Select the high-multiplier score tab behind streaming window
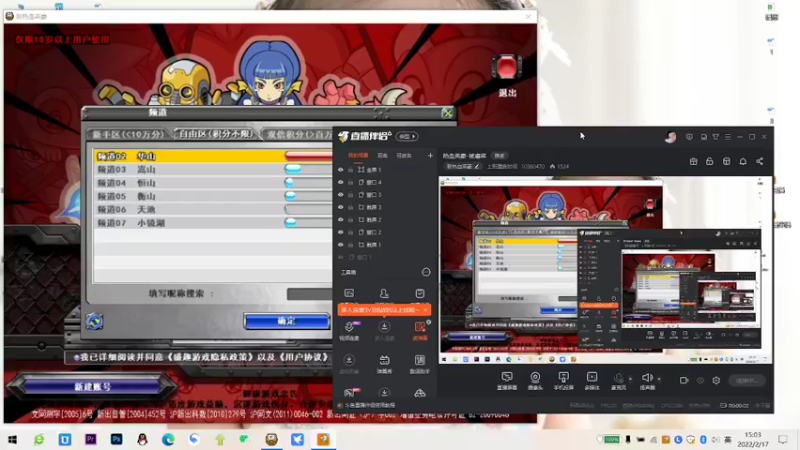Viewport: 800px width, 450px height. tap(298, 135)
